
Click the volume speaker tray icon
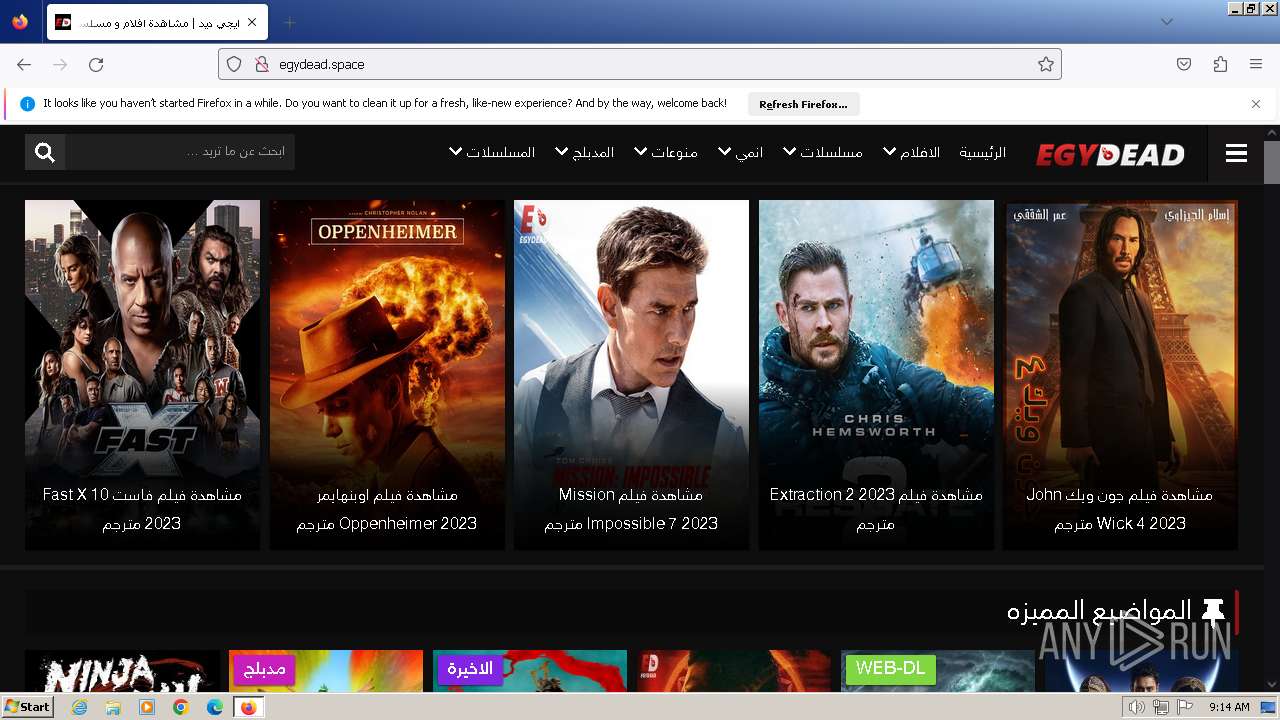click(x=1136, y=707)
